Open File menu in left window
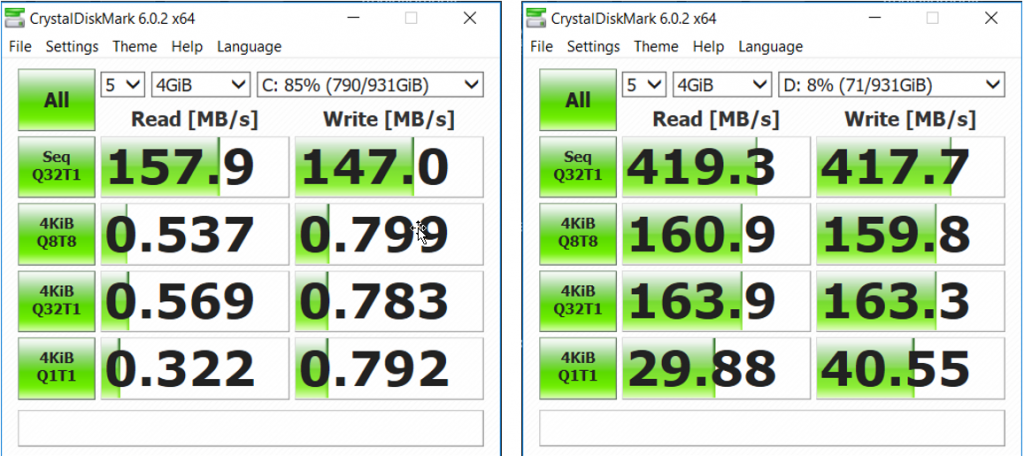This screenshot has width=1024, height=456. pyautogui.click(x=20, y=47)
